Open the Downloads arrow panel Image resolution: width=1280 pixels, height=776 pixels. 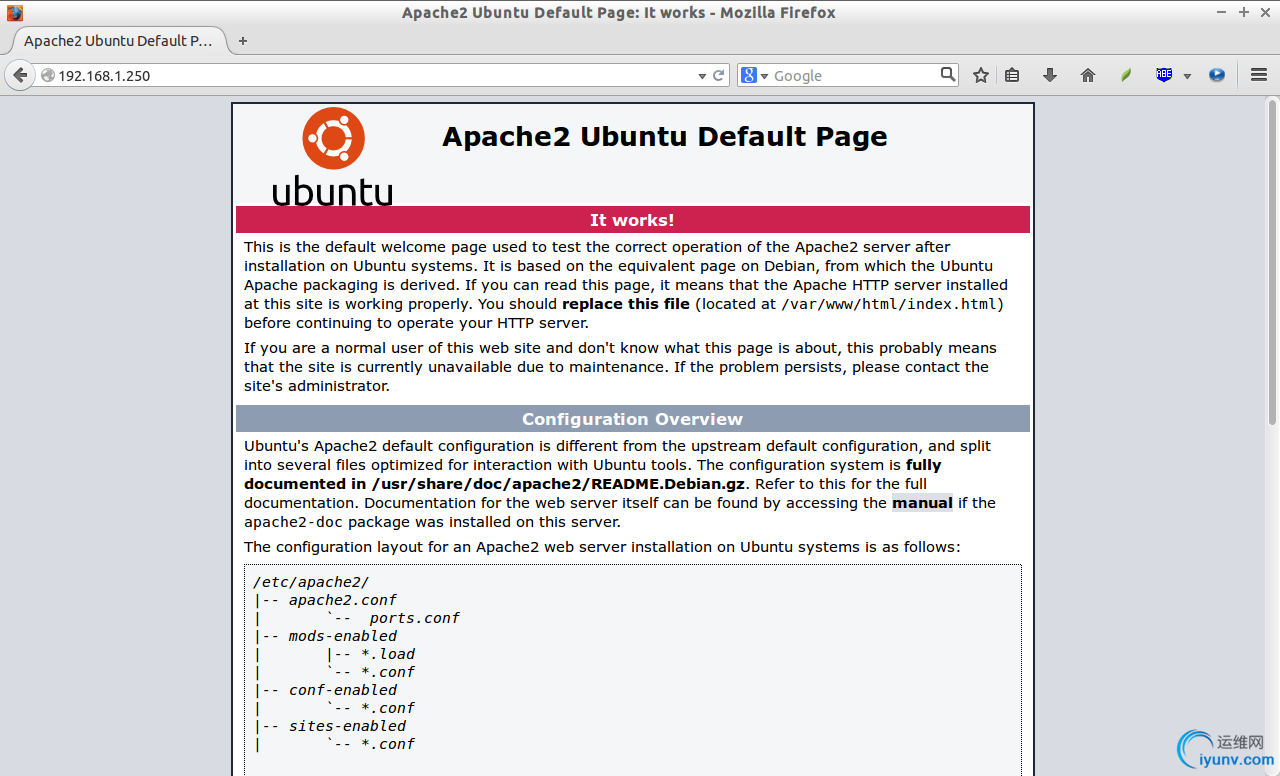coord(1050,75)
